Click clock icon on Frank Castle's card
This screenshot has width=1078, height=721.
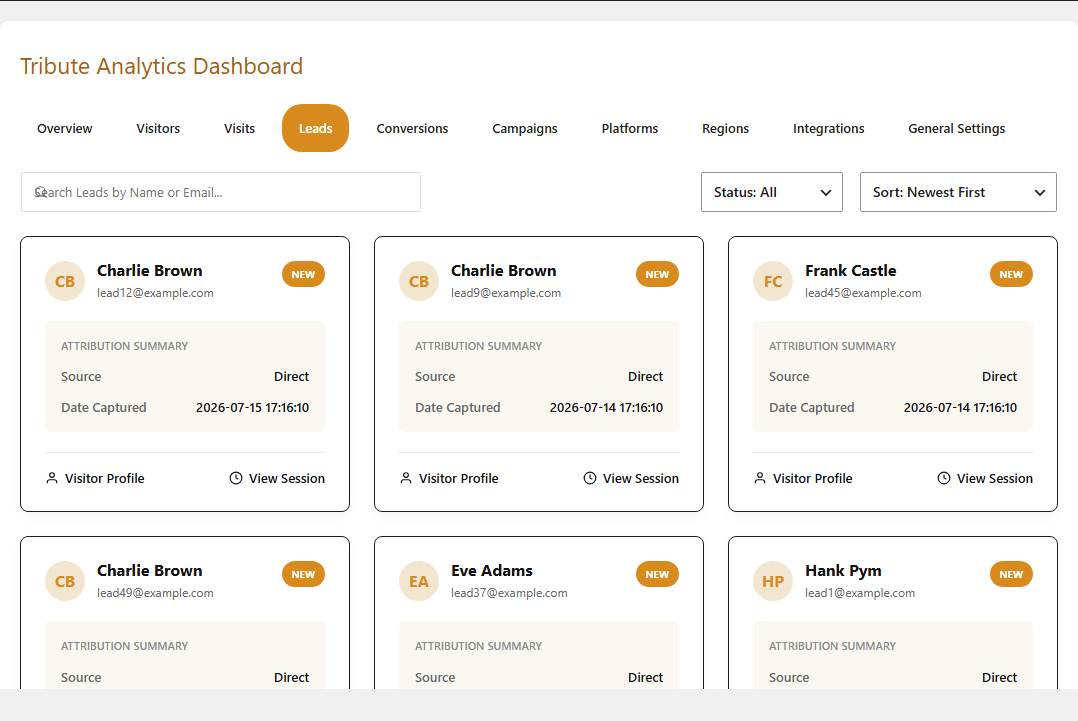click(944, 478)
